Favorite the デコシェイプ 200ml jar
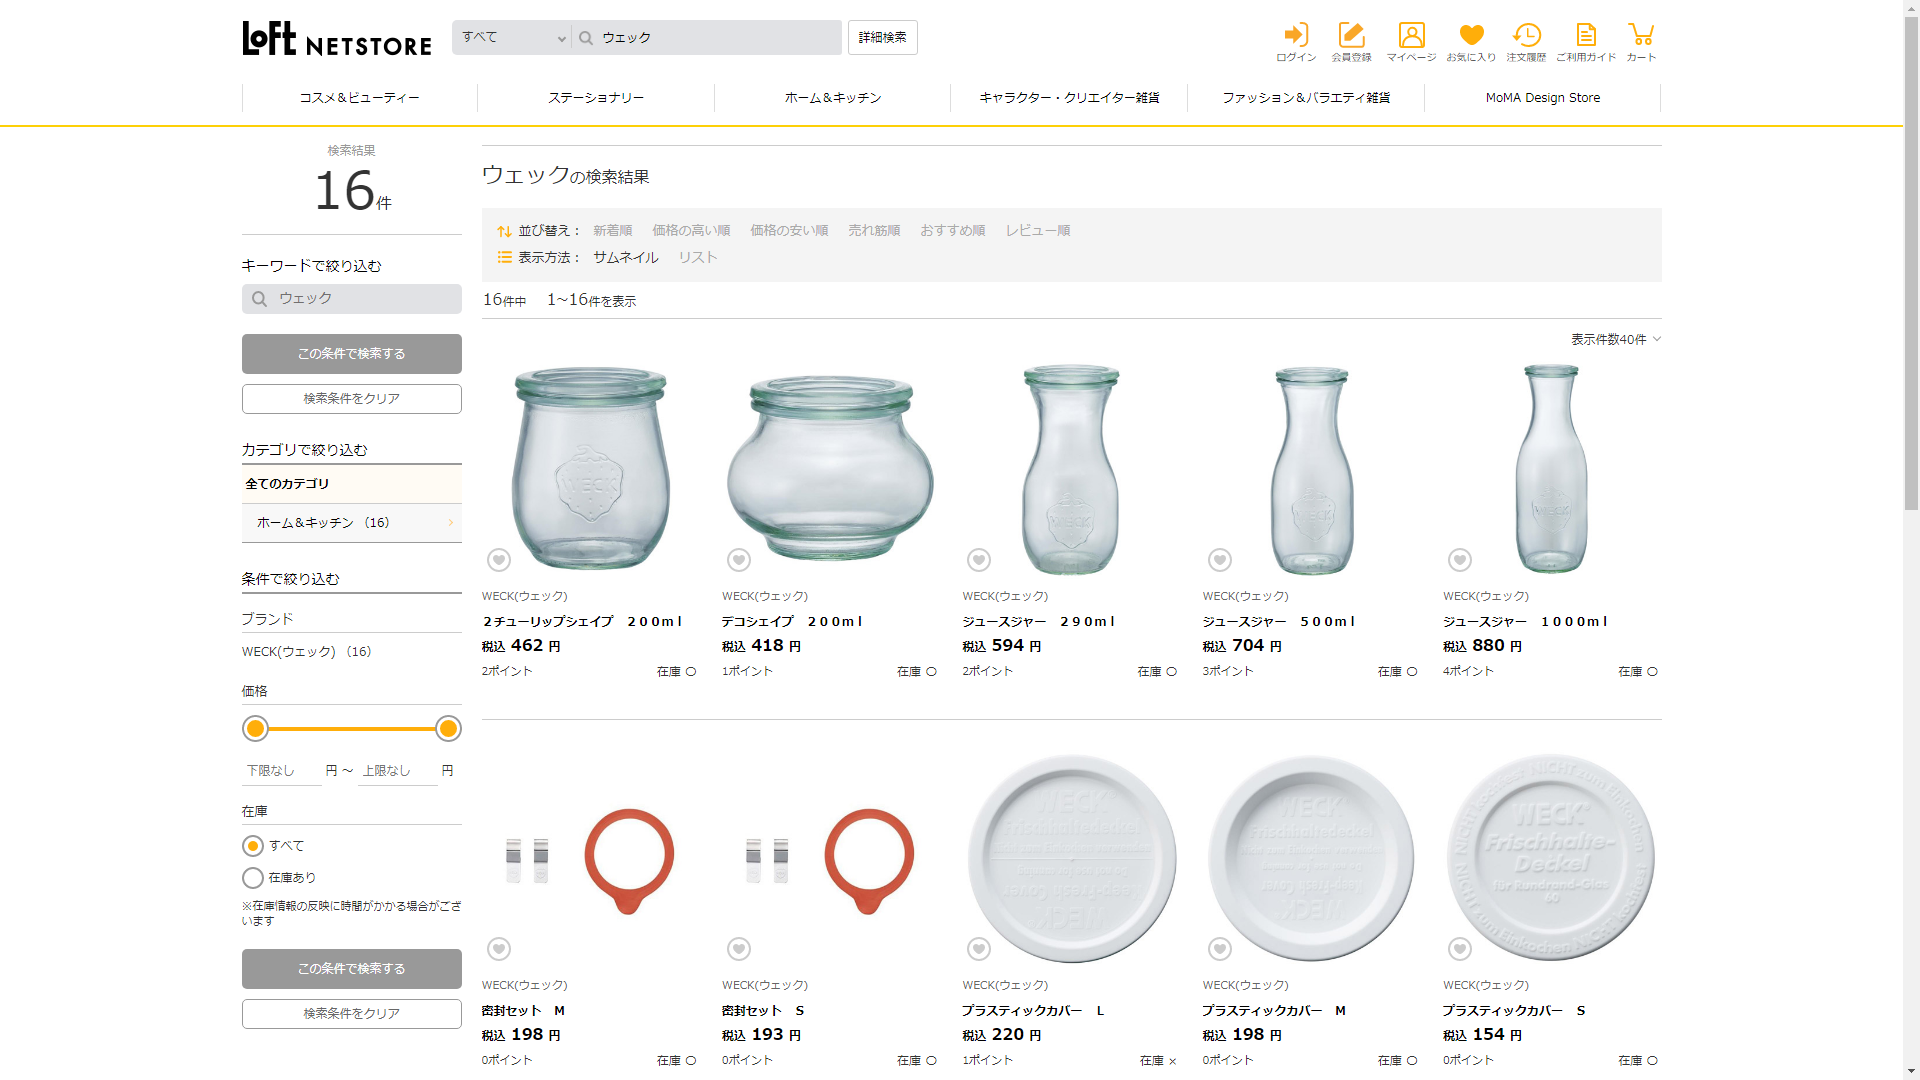The image size is (1920, 1080). tap(739, 560)
